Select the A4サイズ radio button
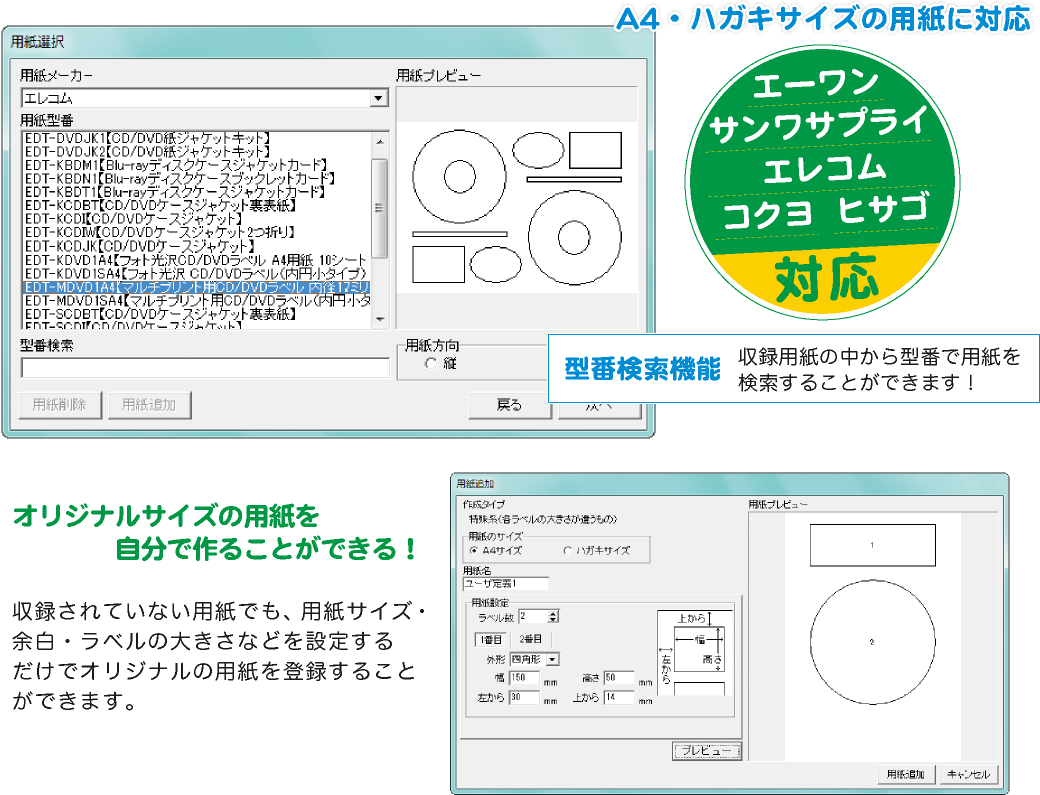Image resolution: width=1040 pixels, height=795 pixels. [474, 550]
